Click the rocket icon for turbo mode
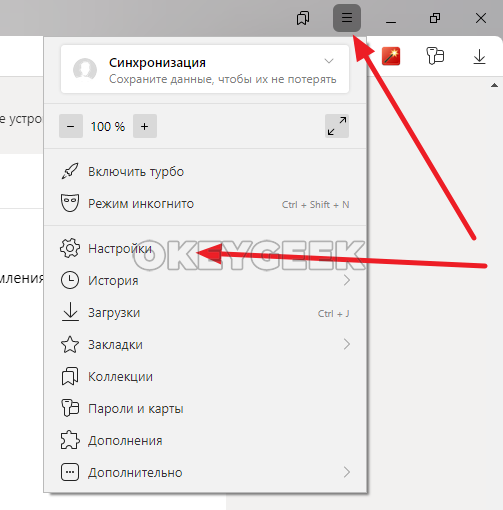The width and height of the screenshot is (503, 510). coord(70,171)
